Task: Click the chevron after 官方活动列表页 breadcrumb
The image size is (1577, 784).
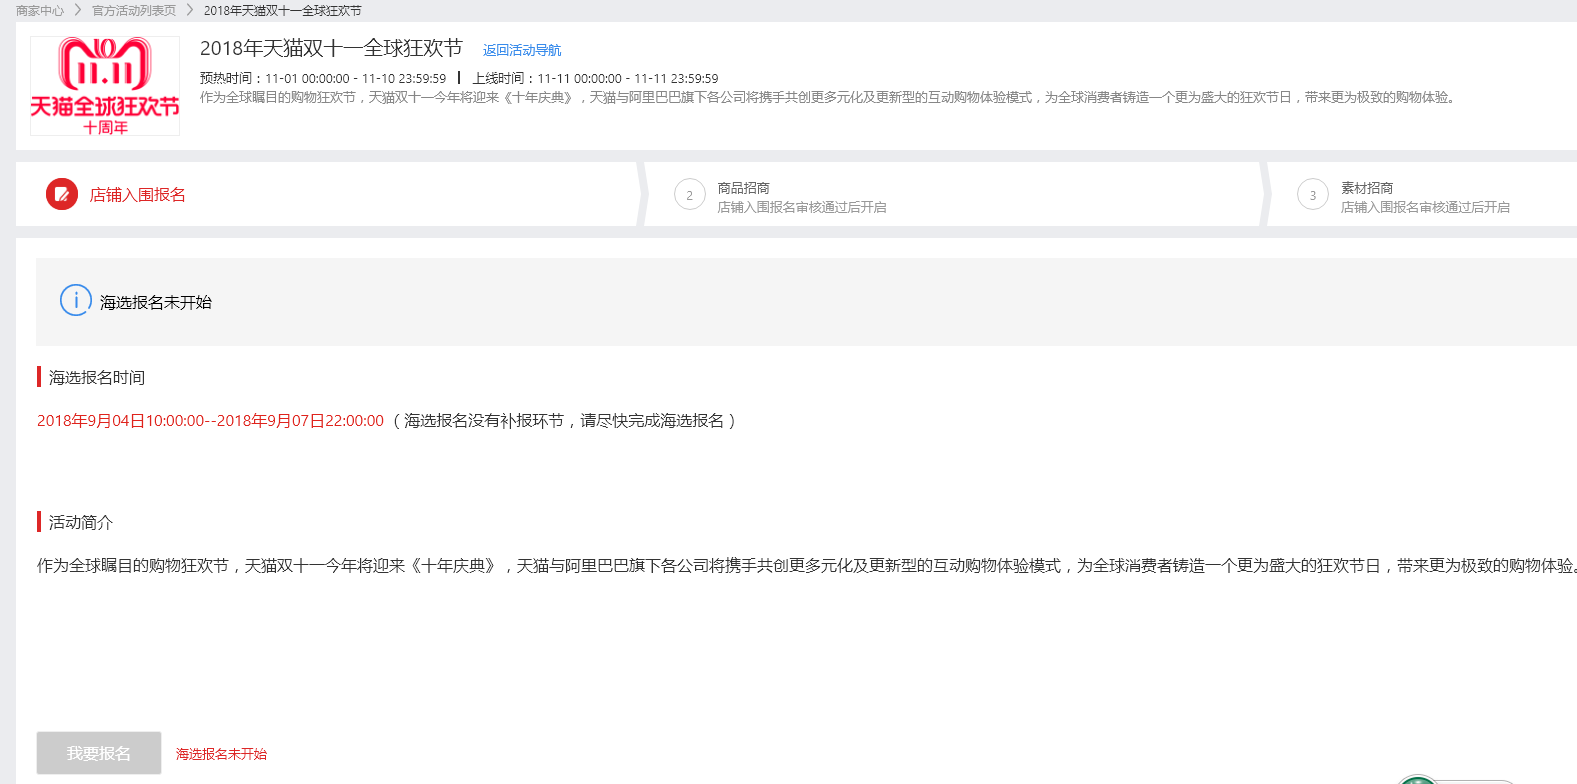Action: (190, 10)
